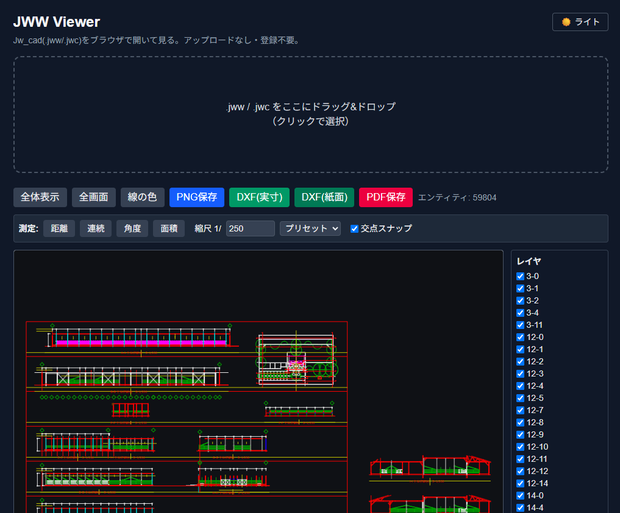Toggle layer 12-10 checkbox
The width and height of the screenshot is (620, 513).
[520, 447]
